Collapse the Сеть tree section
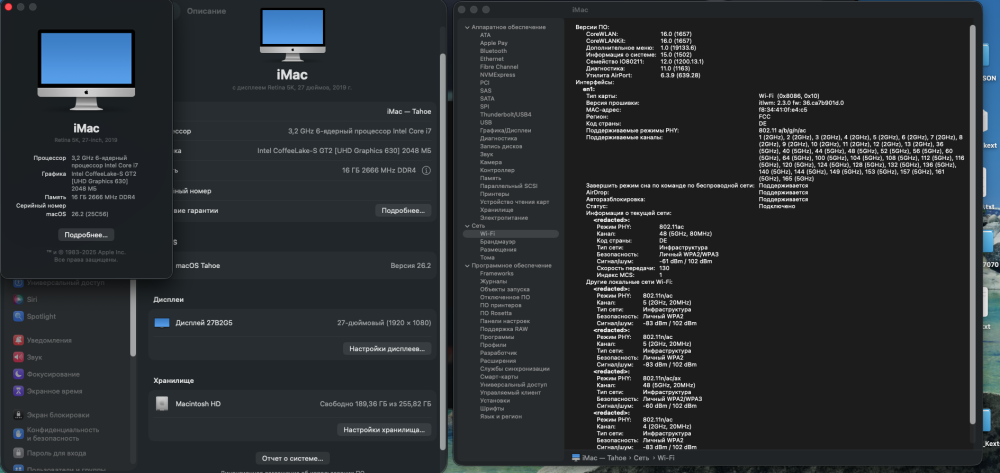Image resolution: width=1000 pixels, height=473 pixels. [467, 226]
